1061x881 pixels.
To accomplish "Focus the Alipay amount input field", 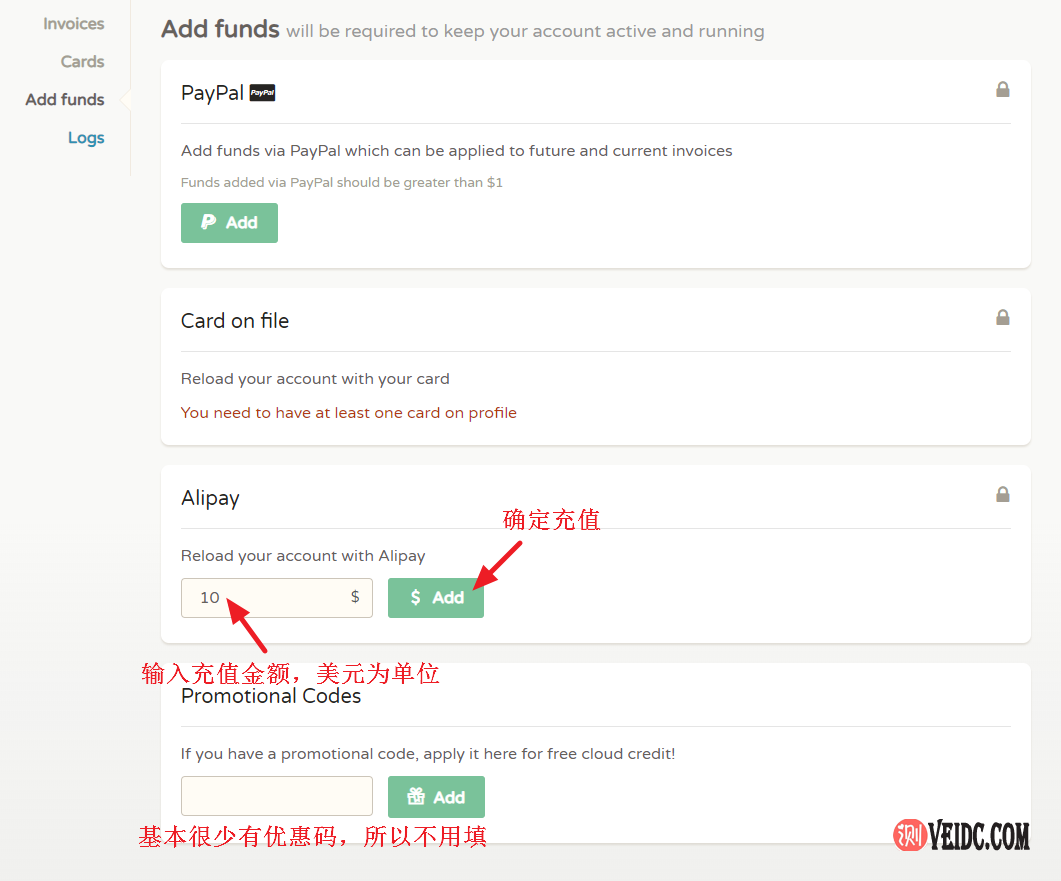I will click(x=277, y=597).
